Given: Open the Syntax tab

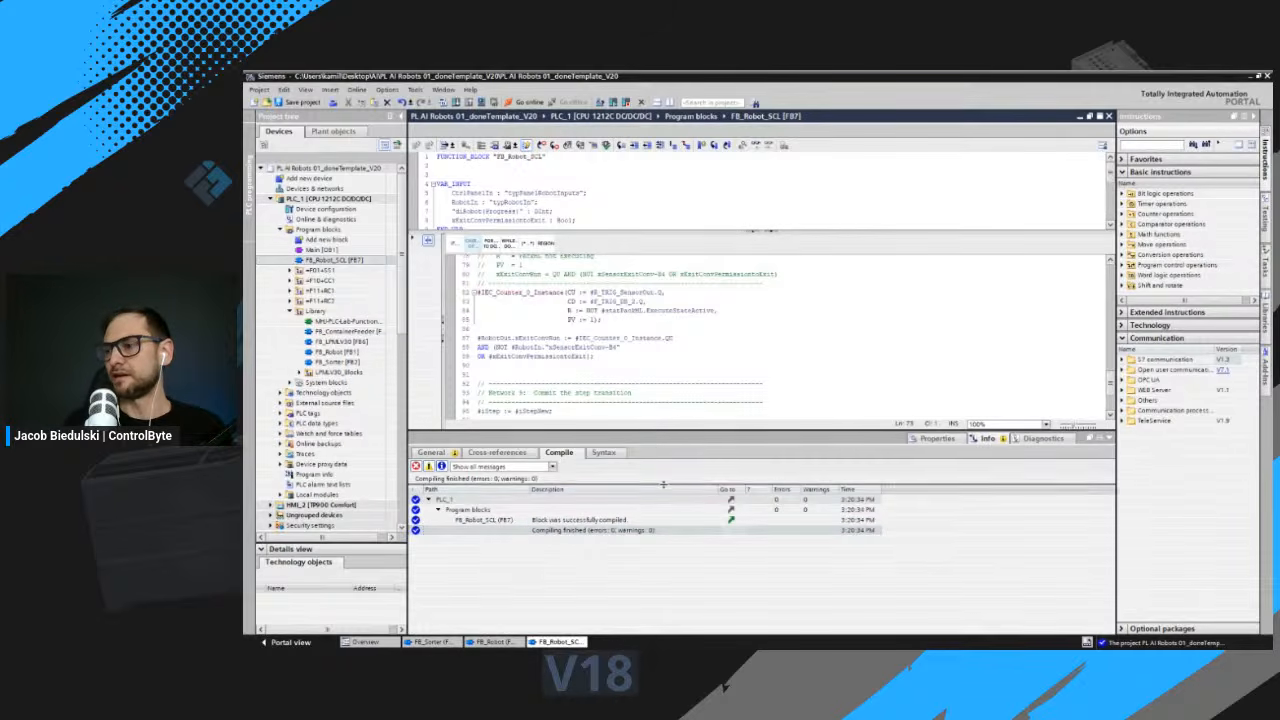Looking at the screenshot, I should [603, 452].
